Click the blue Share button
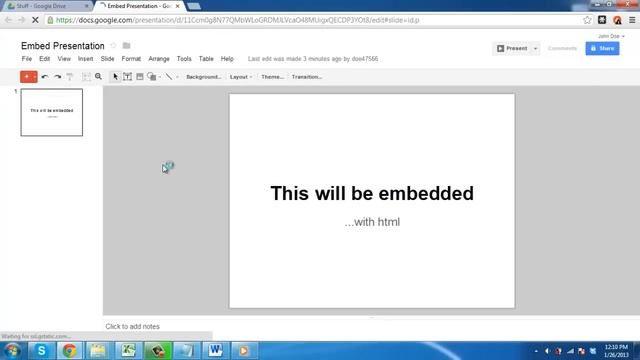 click(x=602, y=48)
